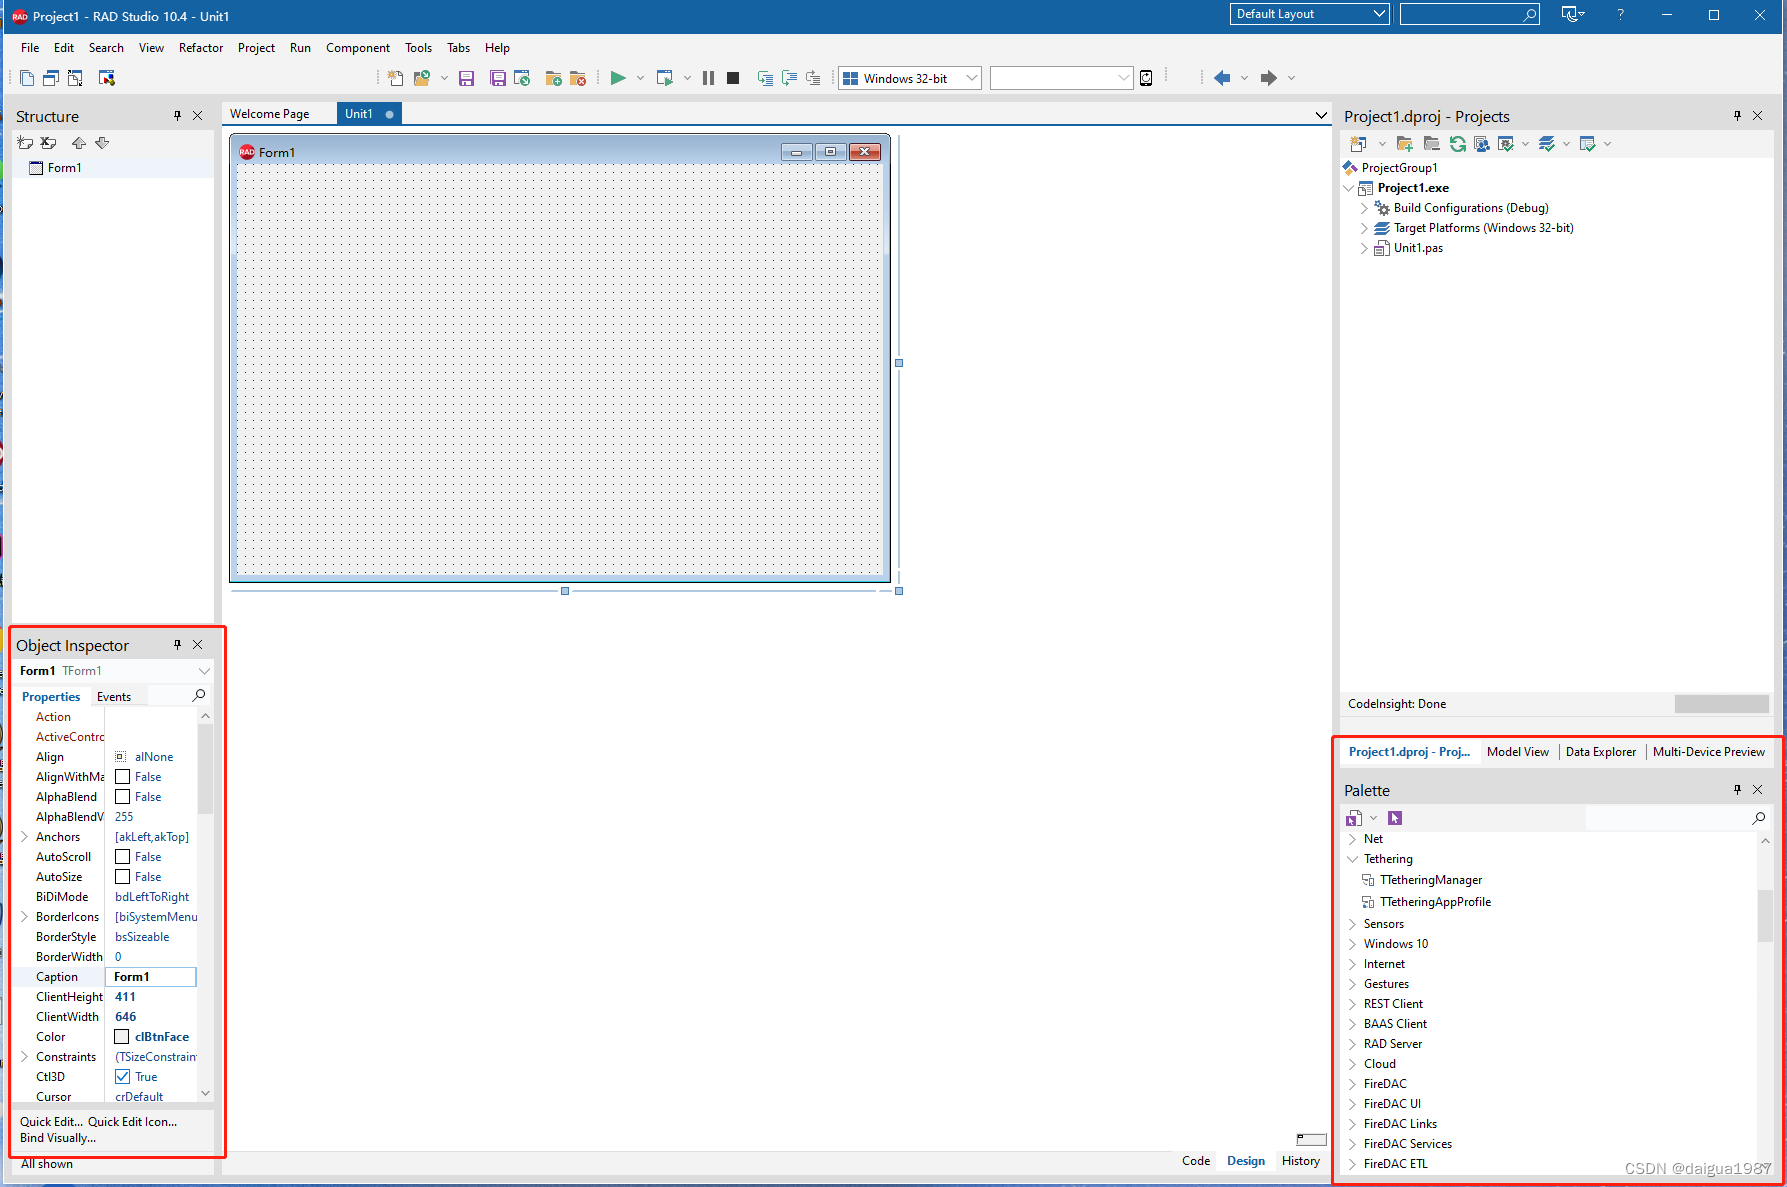1787x1187 pixels.
Task: Open the Refactor menu
Action: click(201, 48)
